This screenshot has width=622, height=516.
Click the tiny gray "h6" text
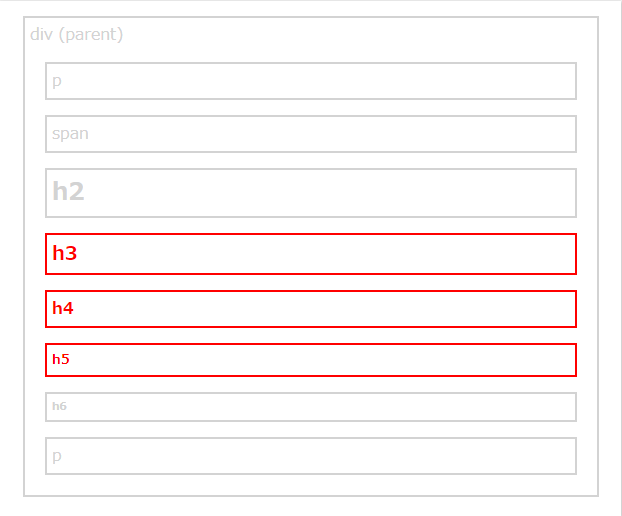coord(59,407)
